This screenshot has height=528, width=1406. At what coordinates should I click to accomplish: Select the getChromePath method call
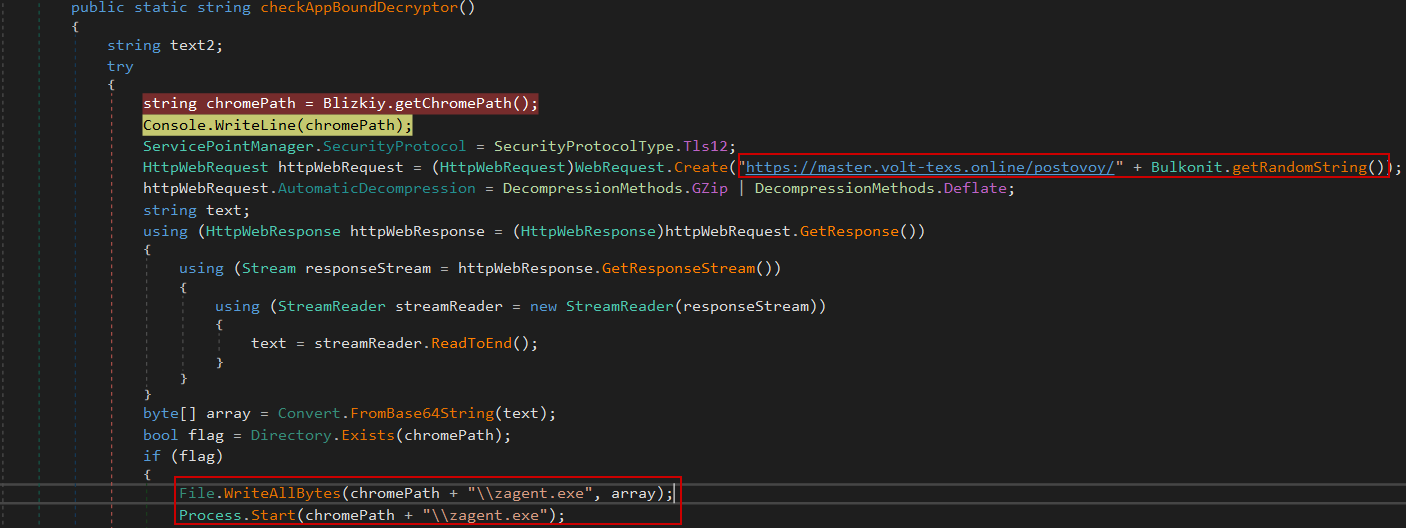451,103
